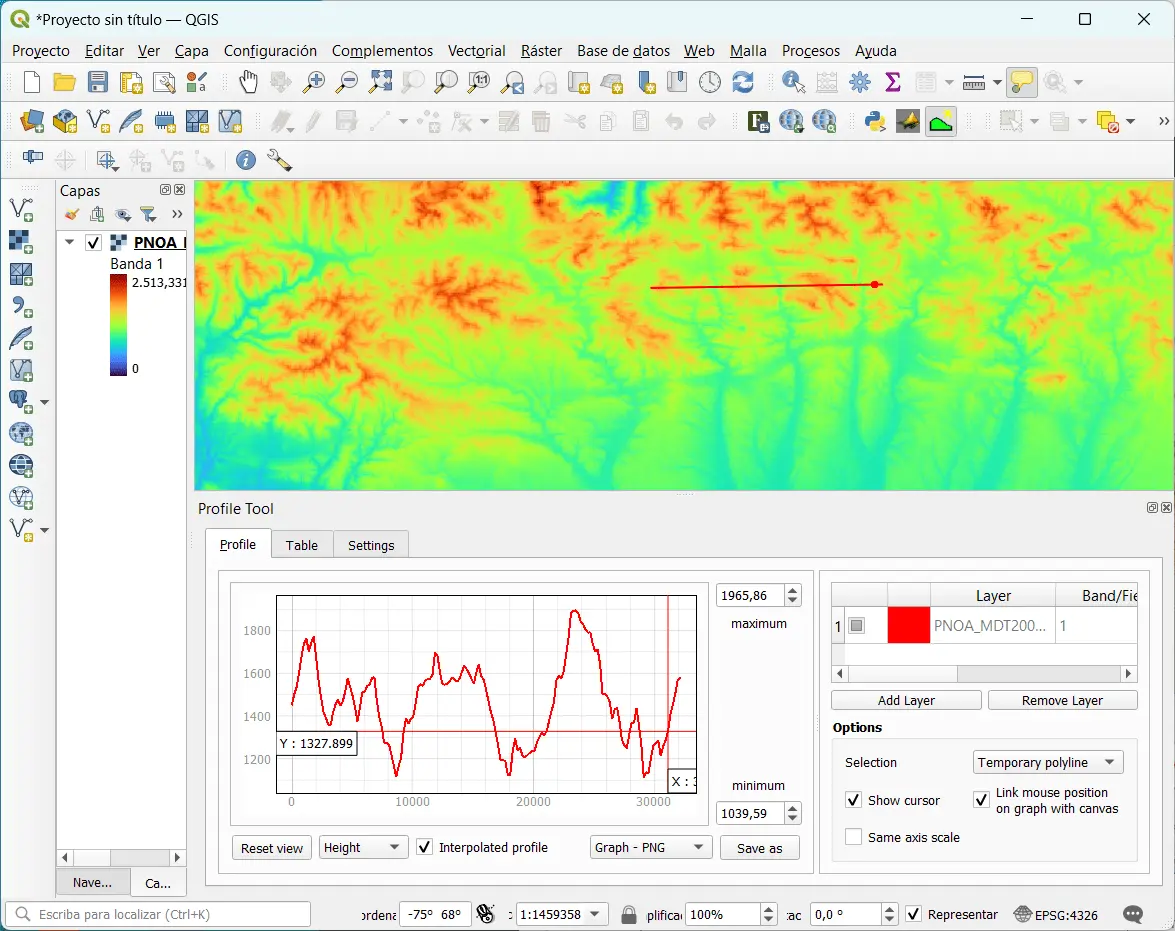The height and width of the screenshot is (931, 1175).
Task: Toggle visibility of the PNOA layer
Action: (94, 243)
